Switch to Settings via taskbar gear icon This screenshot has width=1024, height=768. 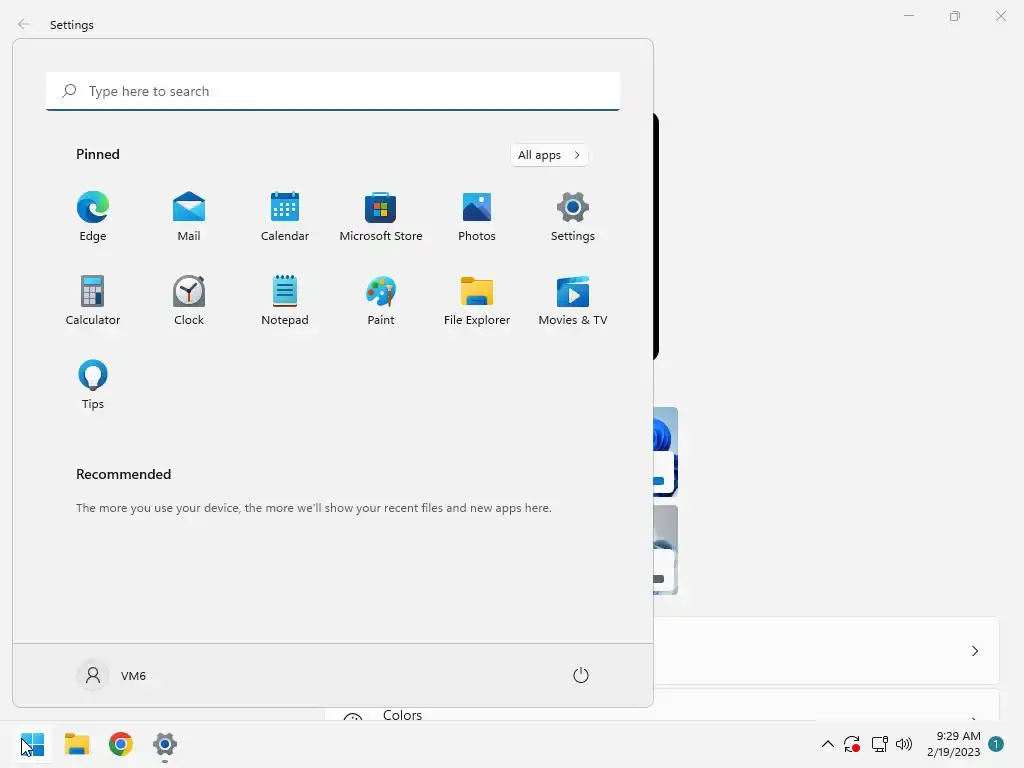[x=165, y=744]
